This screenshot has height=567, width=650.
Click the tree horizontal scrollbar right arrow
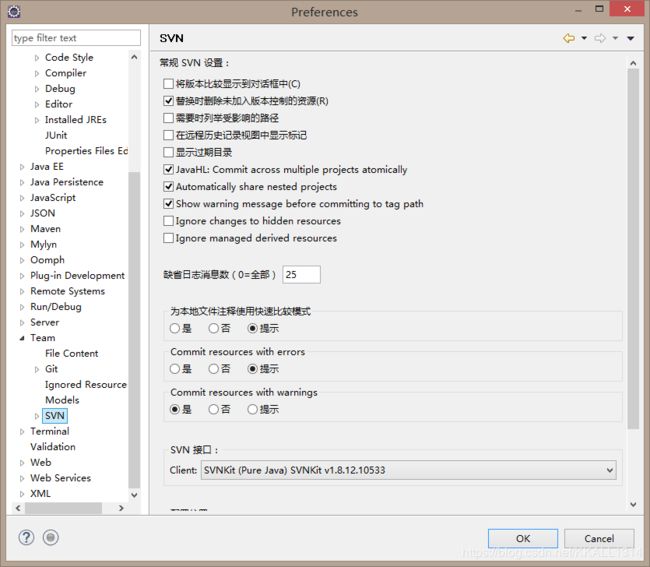pyautogui.click(x=121, y=508)
